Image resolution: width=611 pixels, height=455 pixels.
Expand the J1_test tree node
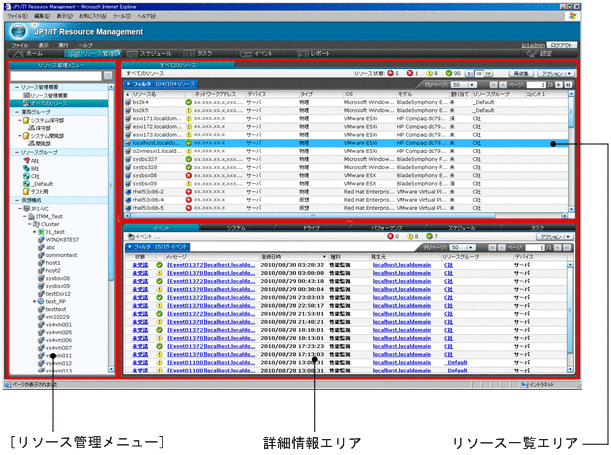pyautogui.click(x=34, y=232)
